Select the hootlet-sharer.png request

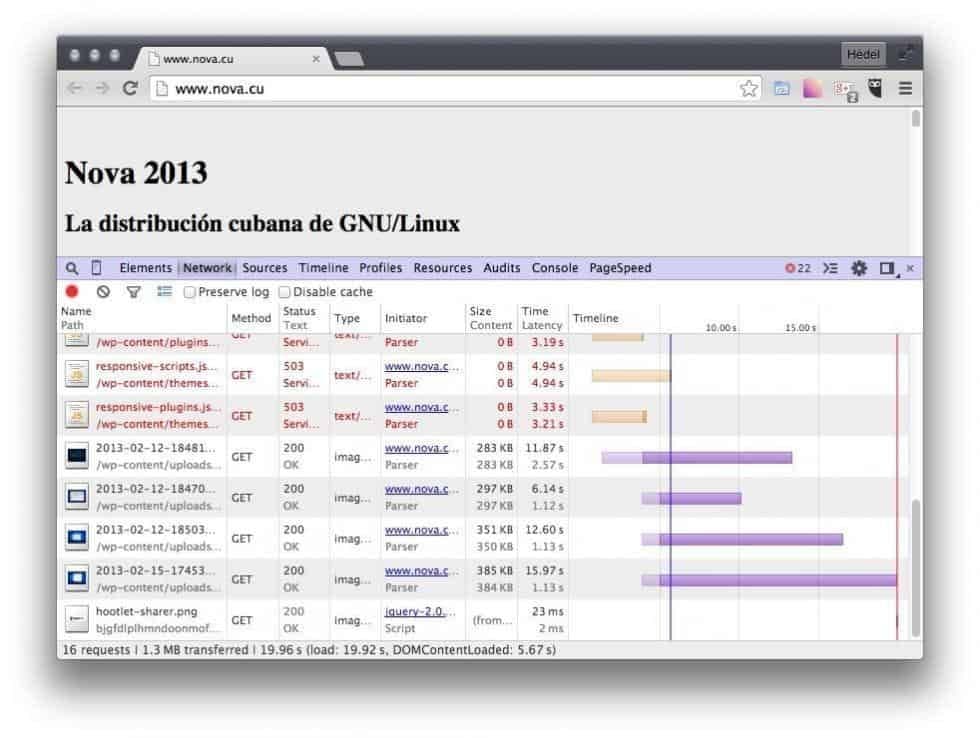(x=484, y=620)
